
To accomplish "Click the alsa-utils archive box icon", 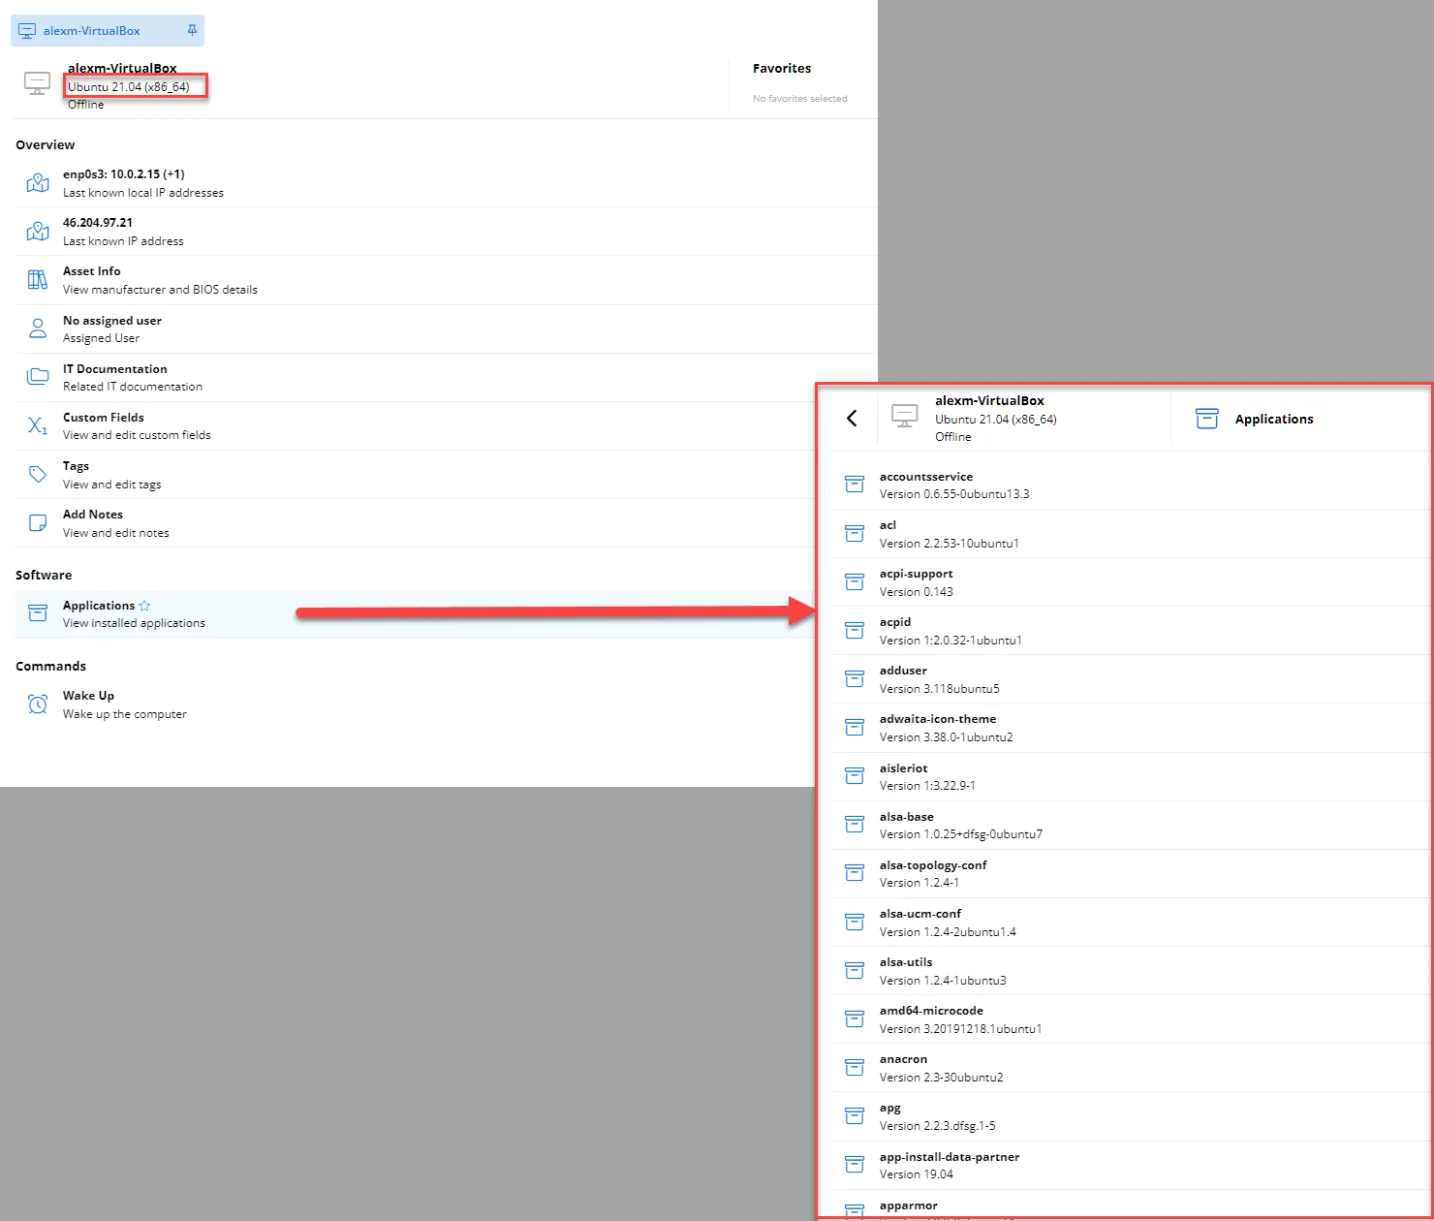I will (854, 971).
